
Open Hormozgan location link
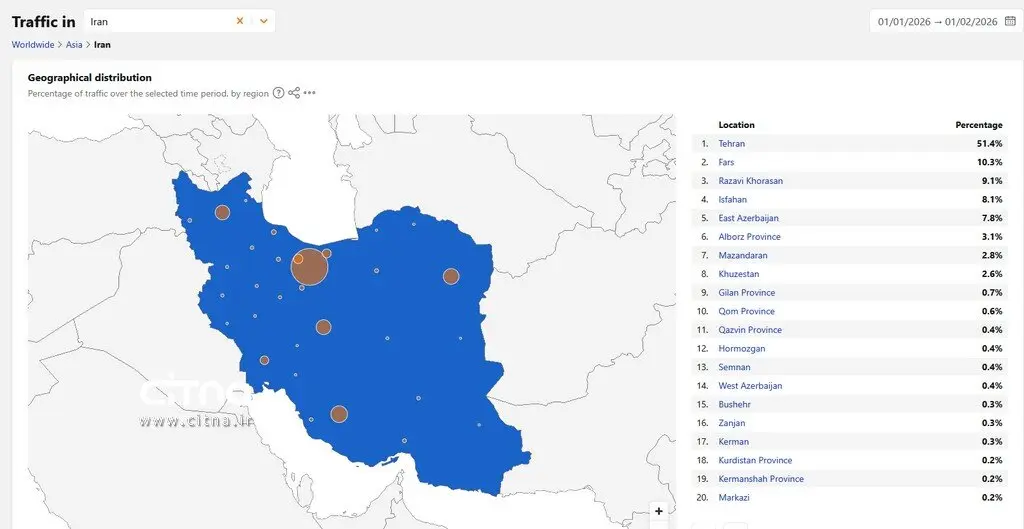[x=742, y=348]
